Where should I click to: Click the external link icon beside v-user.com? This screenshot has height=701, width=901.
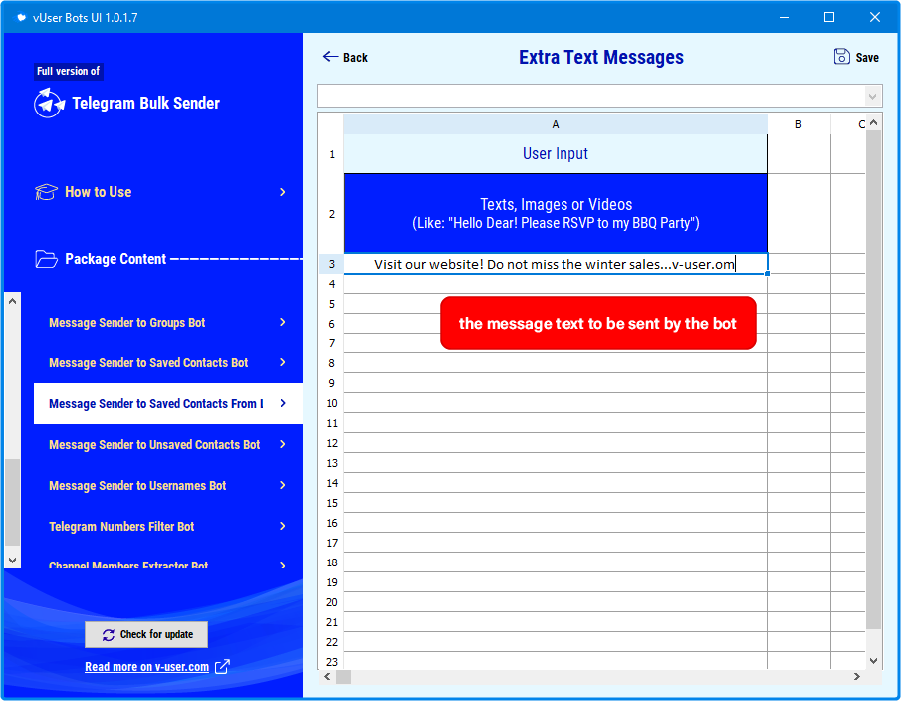click(222, 667)
